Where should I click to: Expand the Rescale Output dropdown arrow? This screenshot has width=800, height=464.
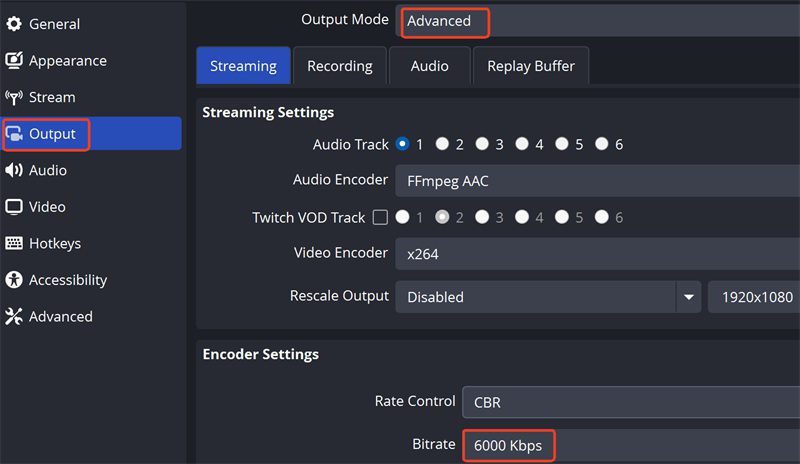[688, 297]
